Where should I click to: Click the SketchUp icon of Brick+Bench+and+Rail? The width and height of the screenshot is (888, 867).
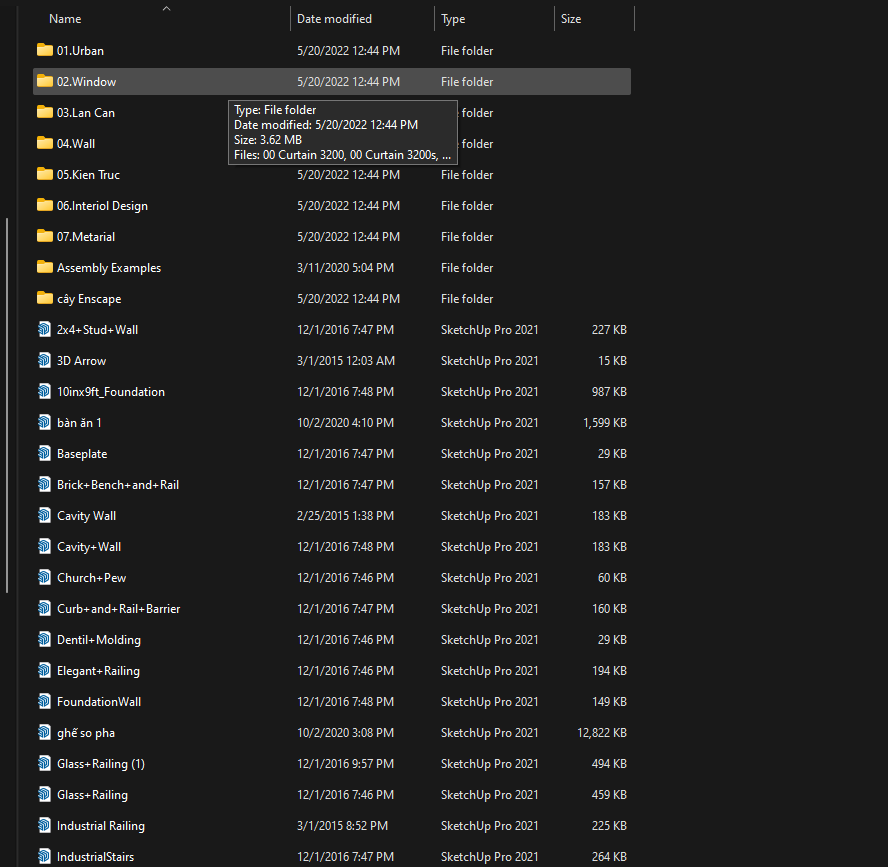point(44,484)
